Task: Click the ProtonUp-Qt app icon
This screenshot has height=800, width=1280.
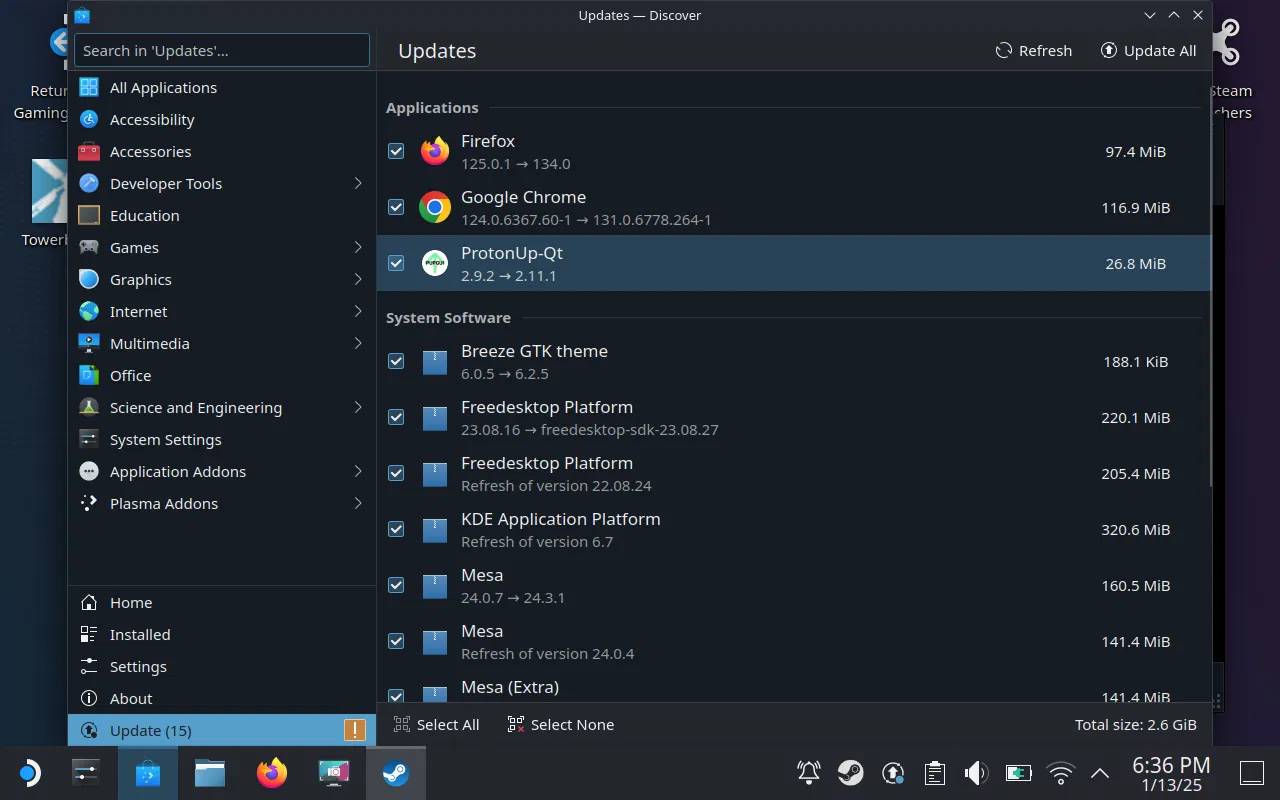Action: [x=435, y=264]
